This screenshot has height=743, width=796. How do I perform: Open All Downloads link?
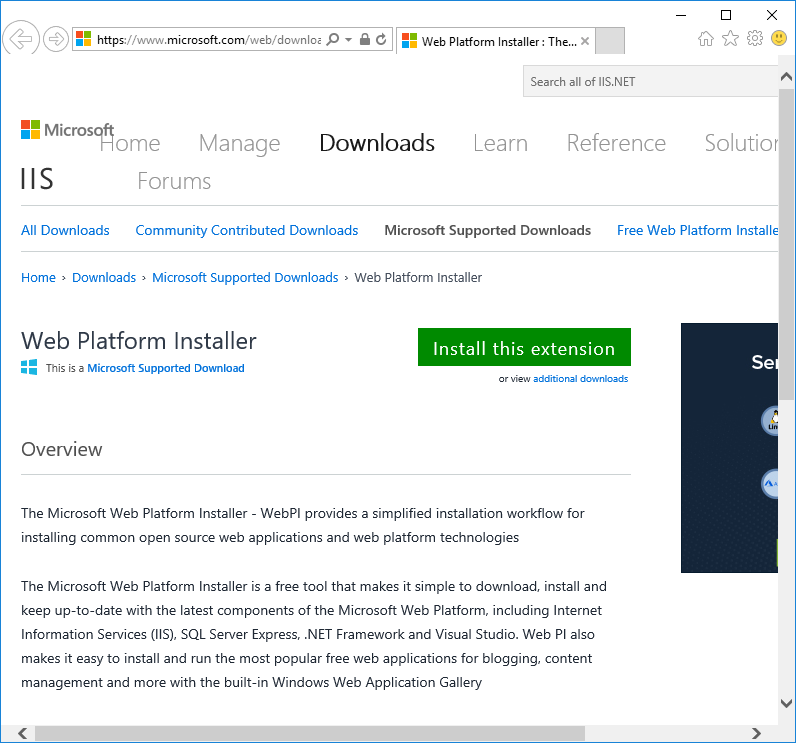point(65,230)
